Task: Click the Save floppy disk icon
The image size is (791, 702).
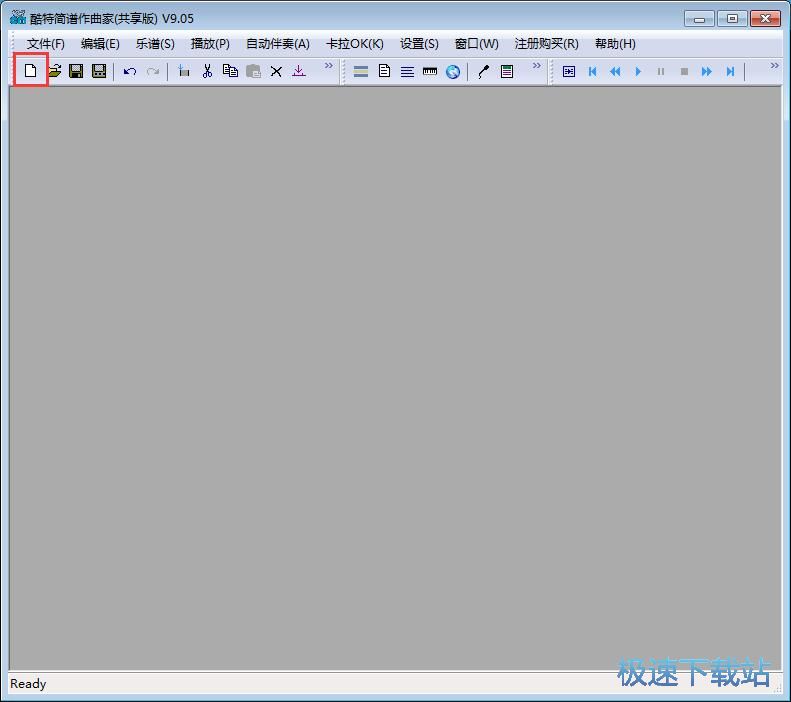Action: 76,71
